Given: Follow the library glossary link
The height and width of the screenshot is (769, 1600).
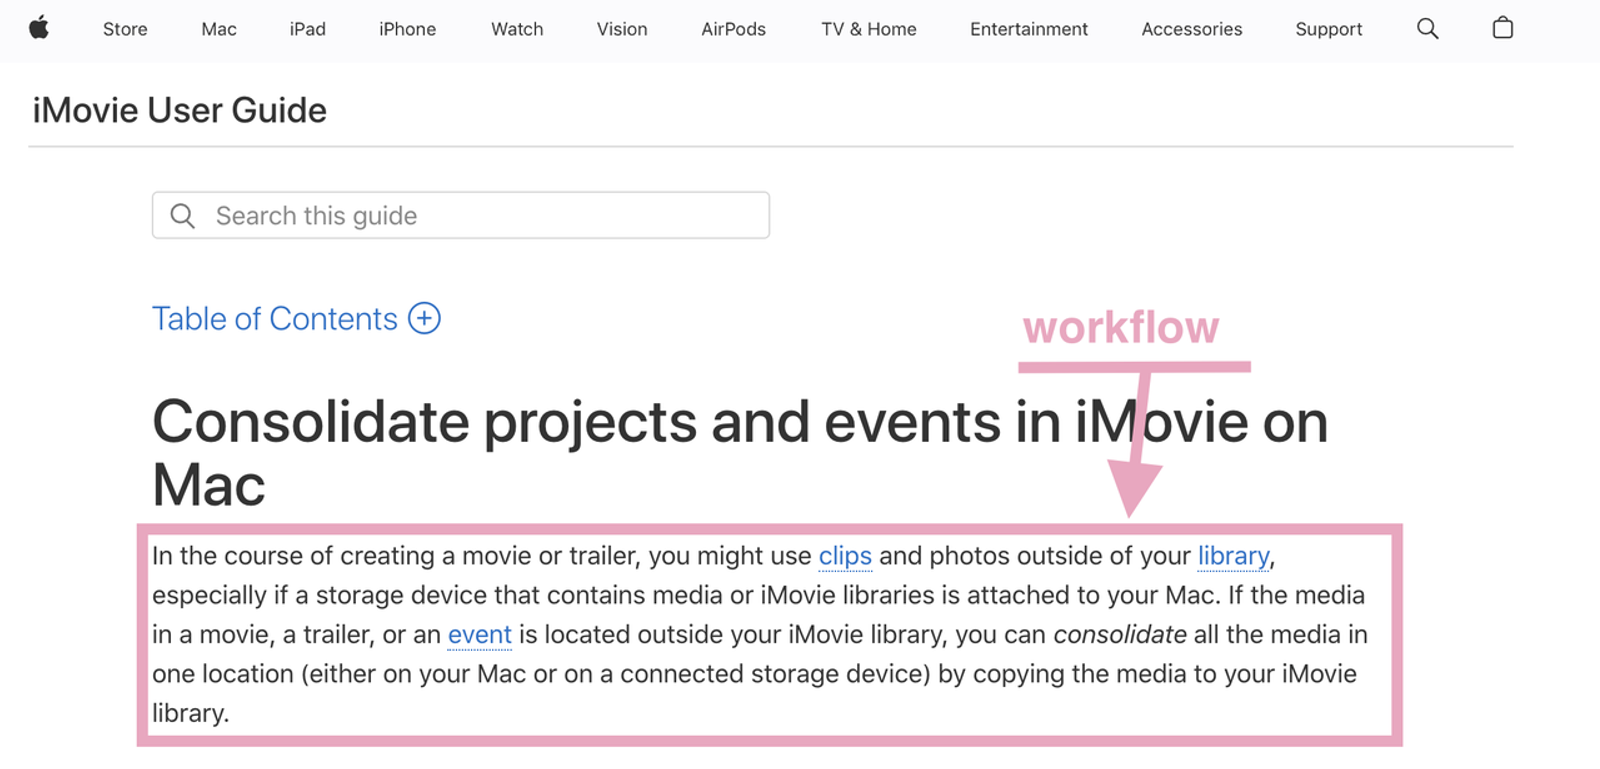Looking at the screenshot, I should point(1233,556).
